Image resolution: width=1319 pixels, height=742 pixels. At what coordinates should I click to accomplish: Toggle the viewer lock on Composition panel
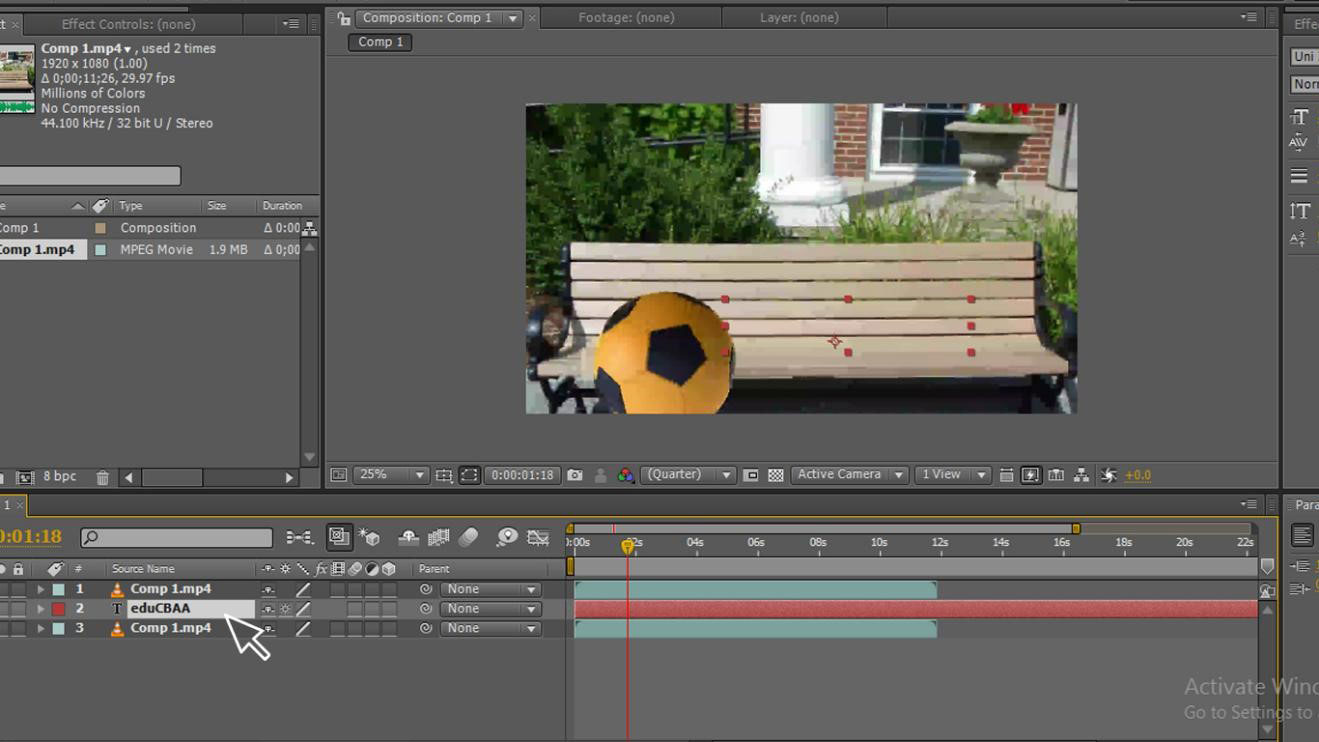pos(343,18)
